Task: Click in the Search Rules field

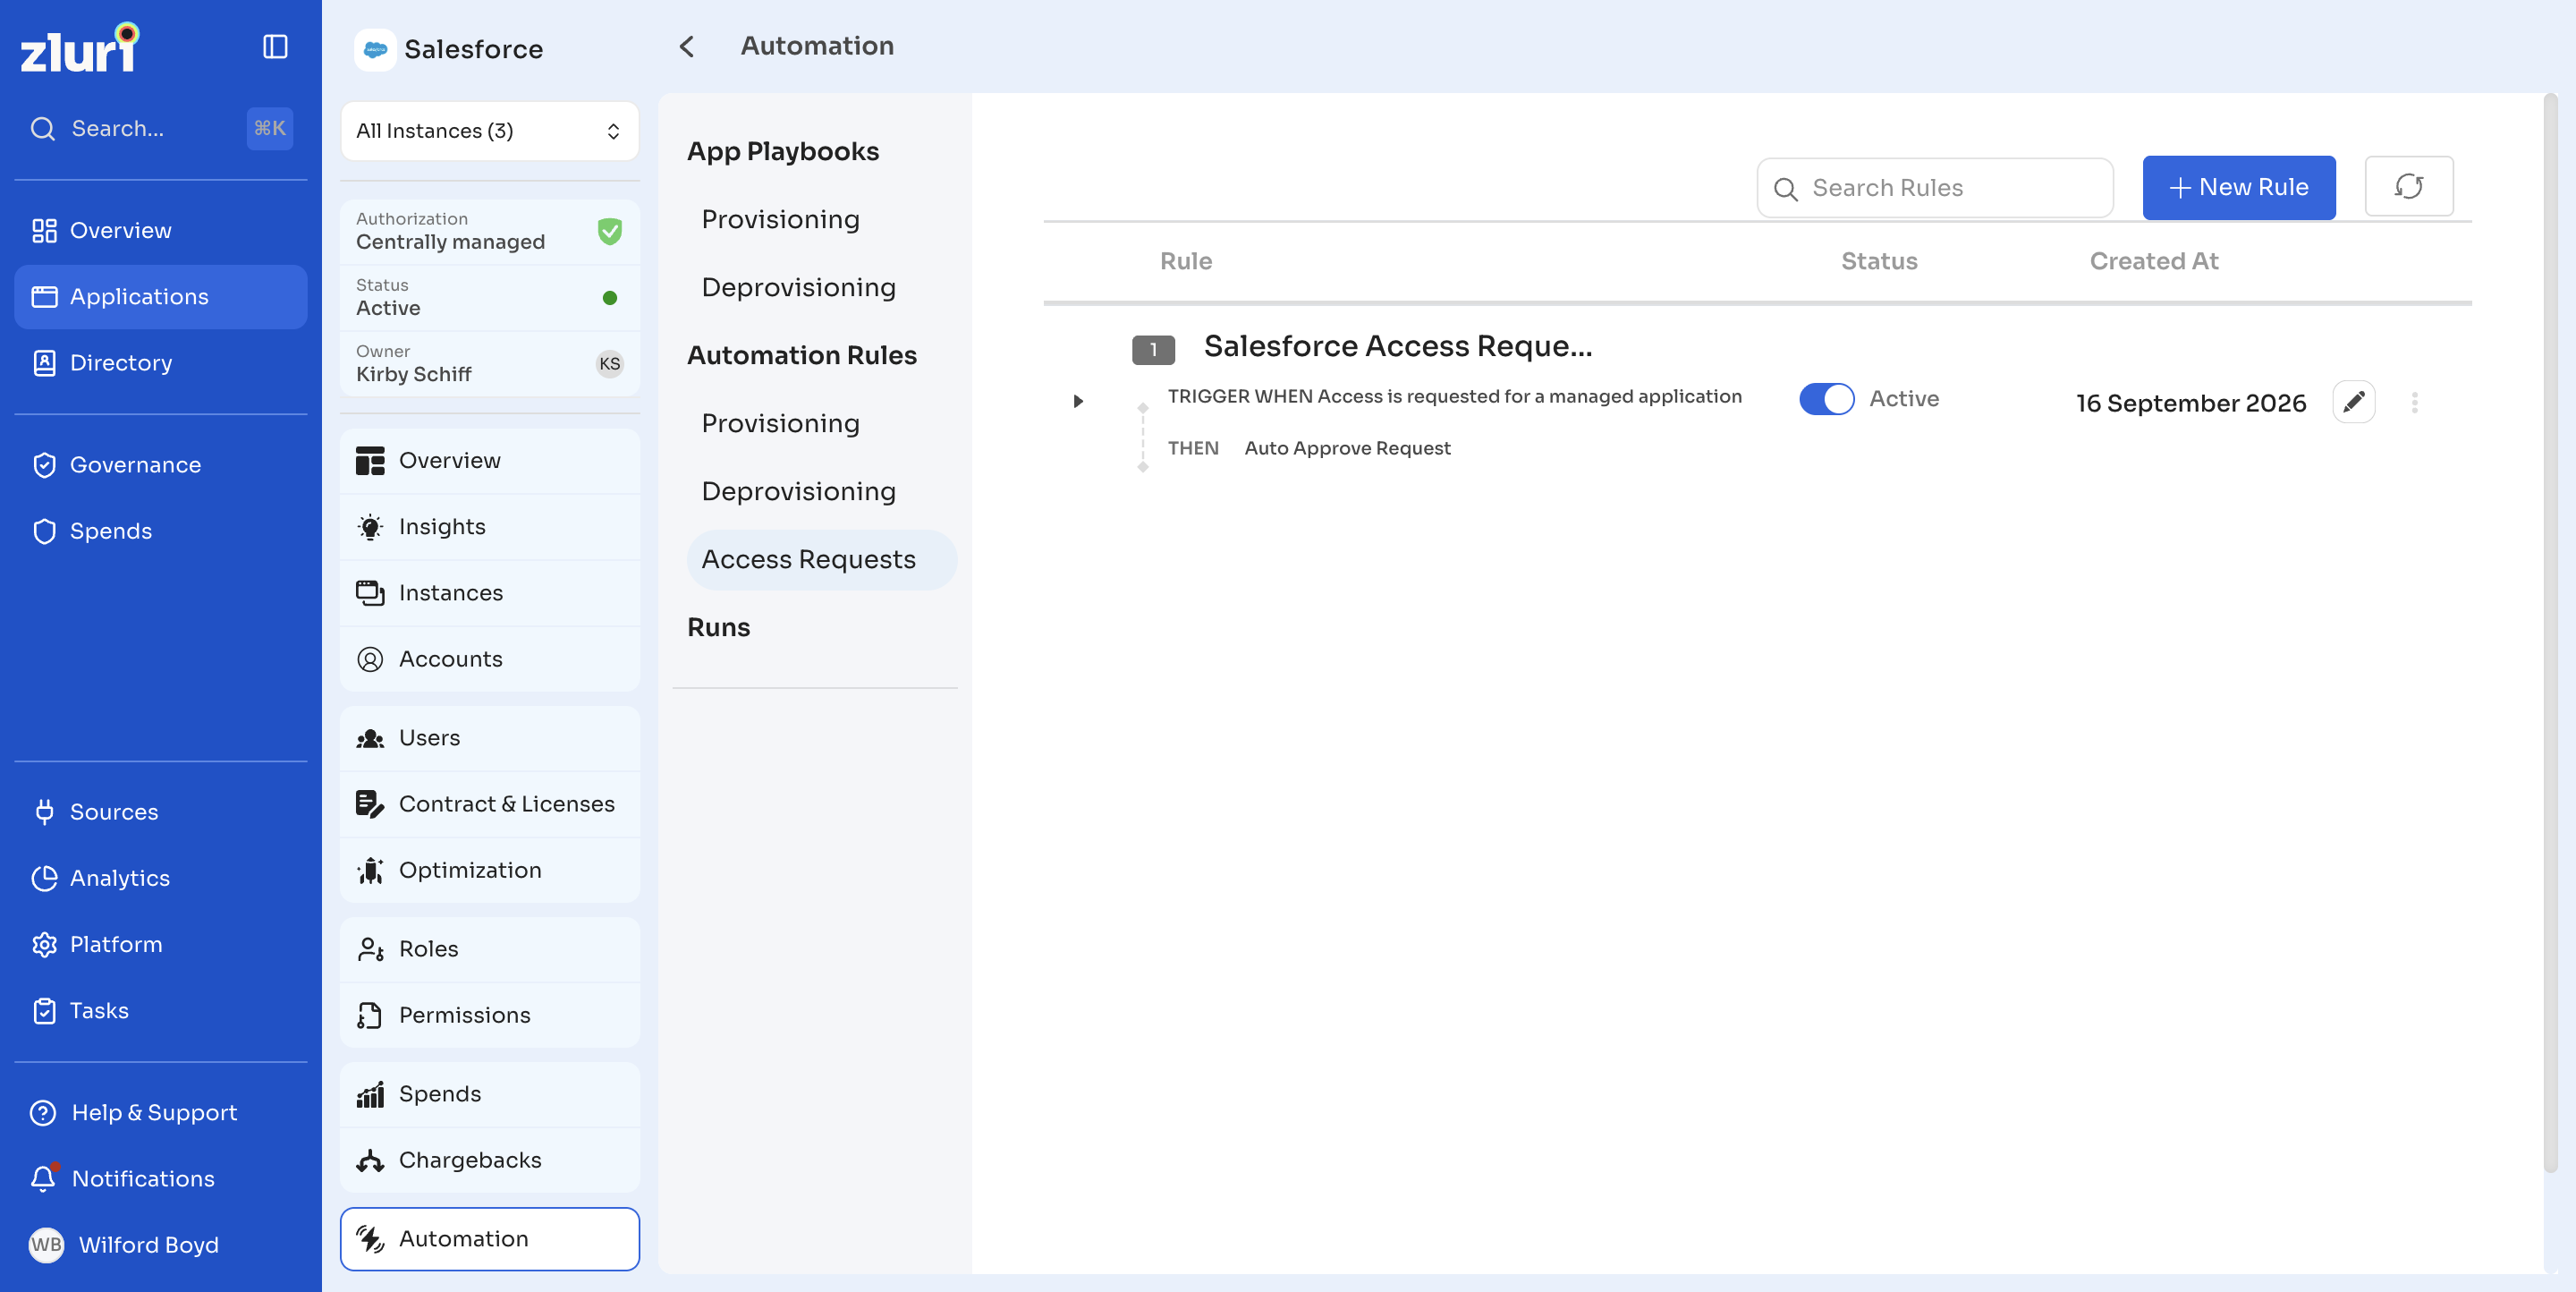Action: coord(1934,188)
